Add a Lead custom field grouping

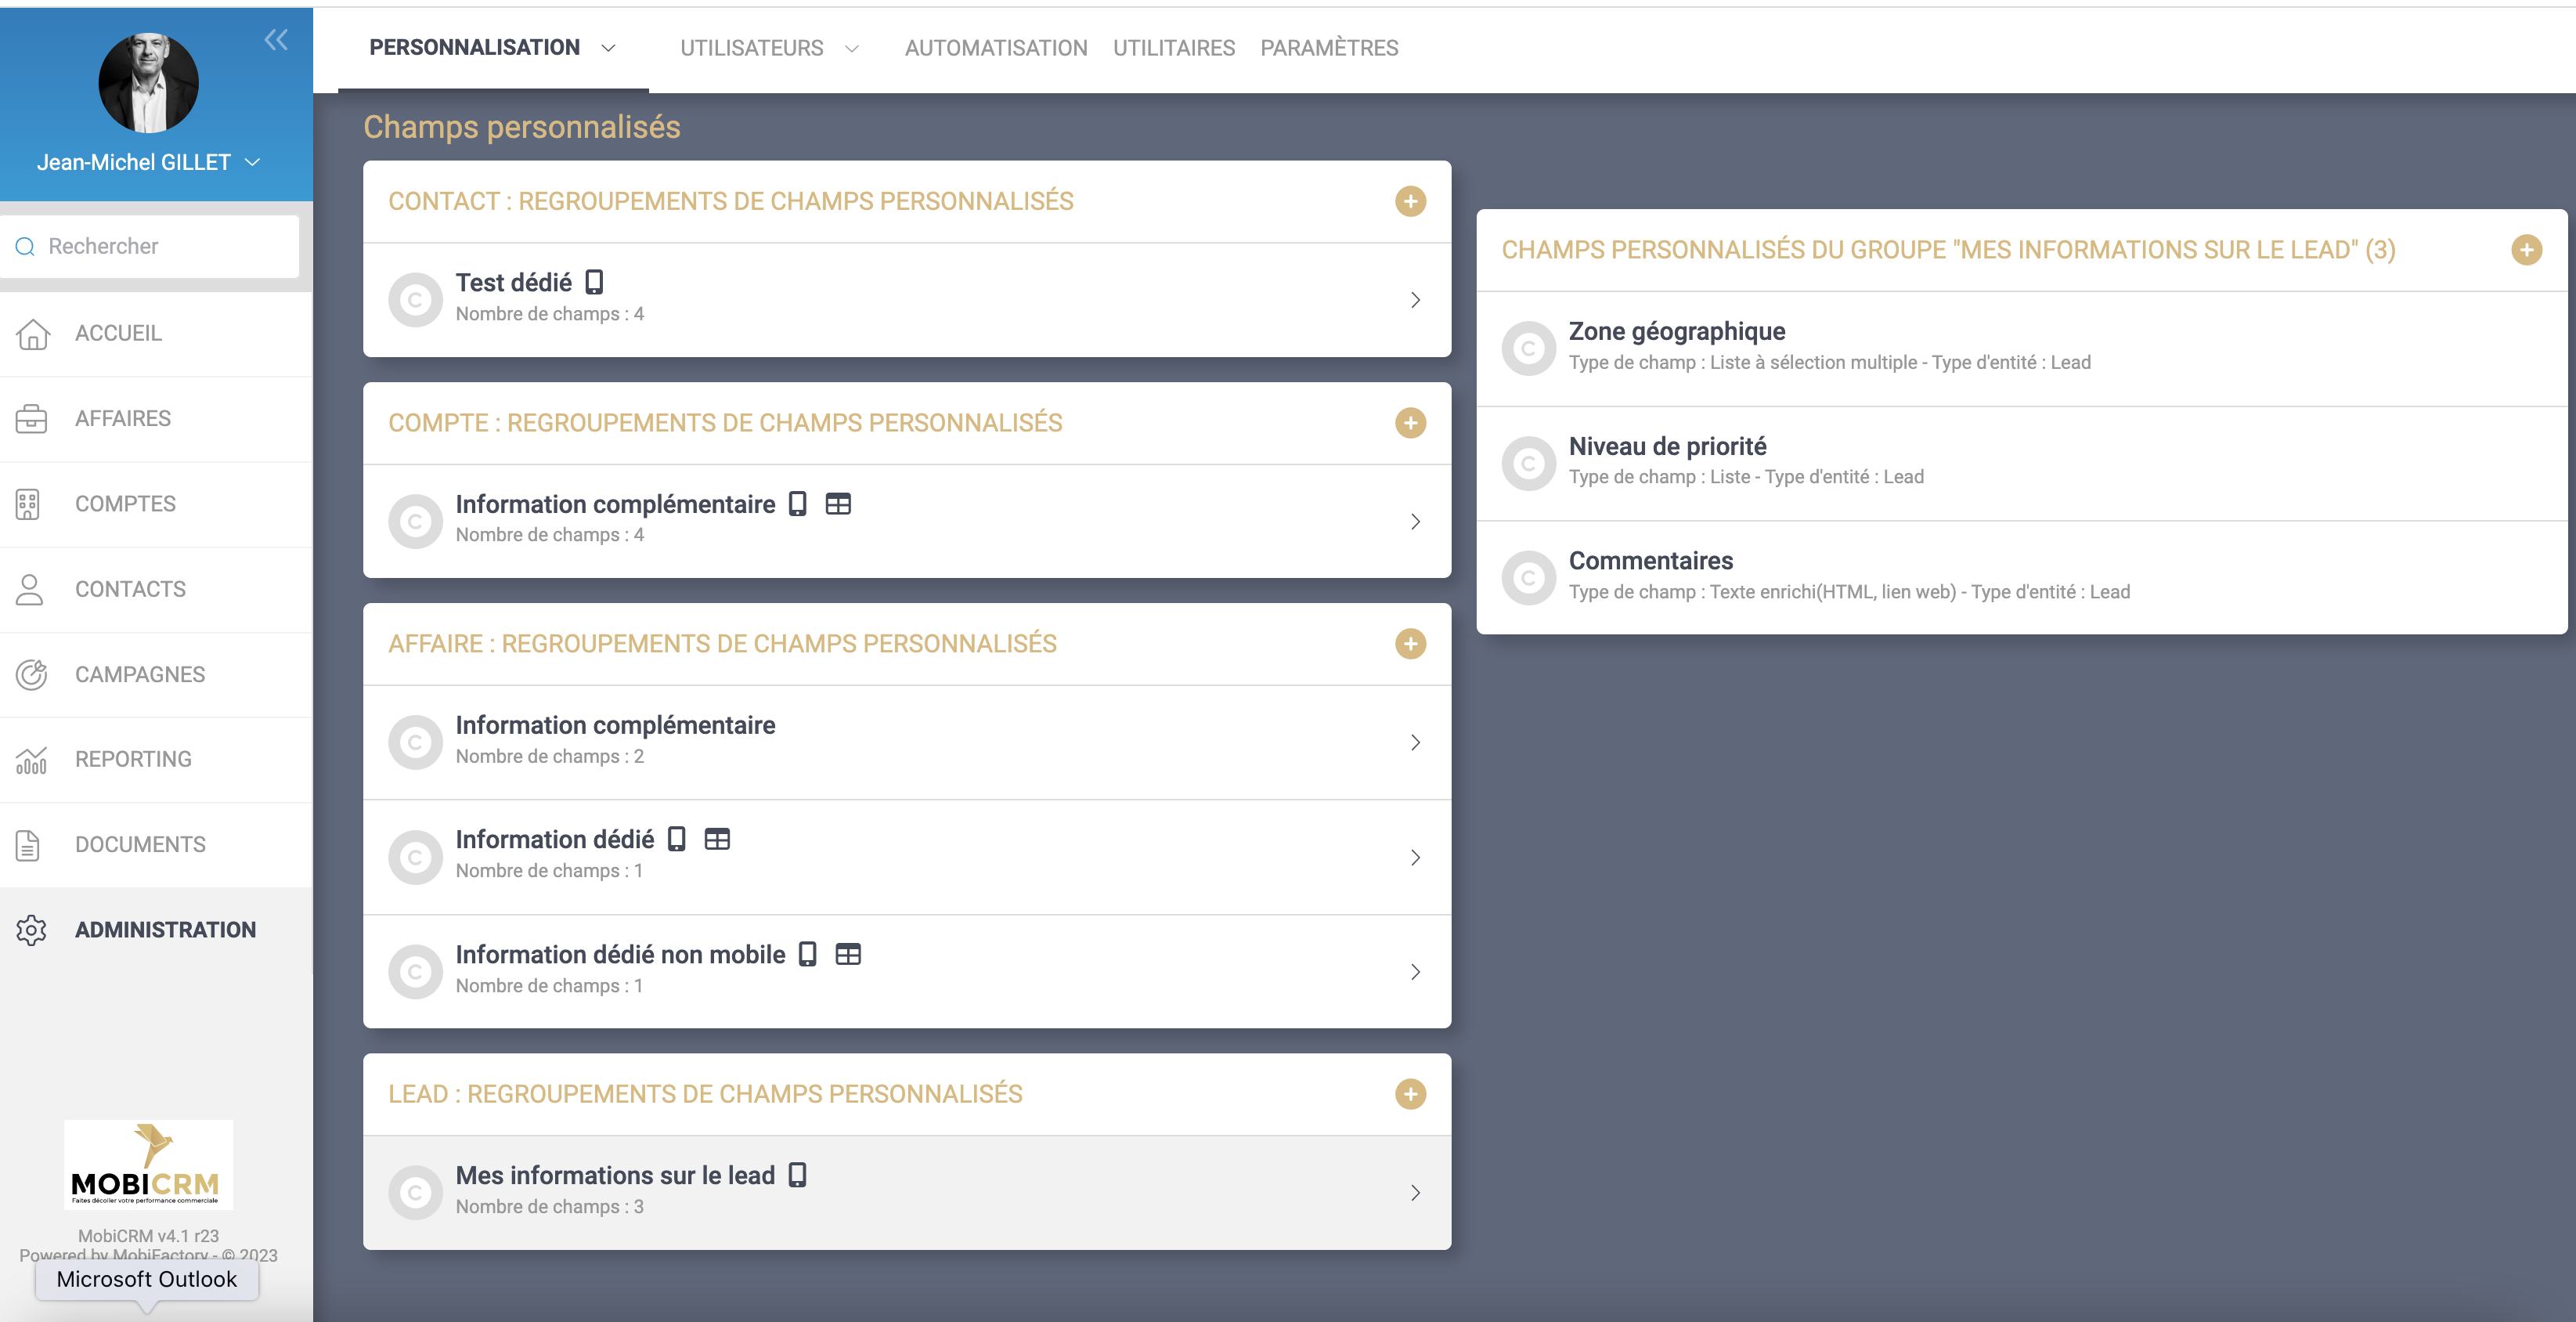[x=1410, y=1094]
